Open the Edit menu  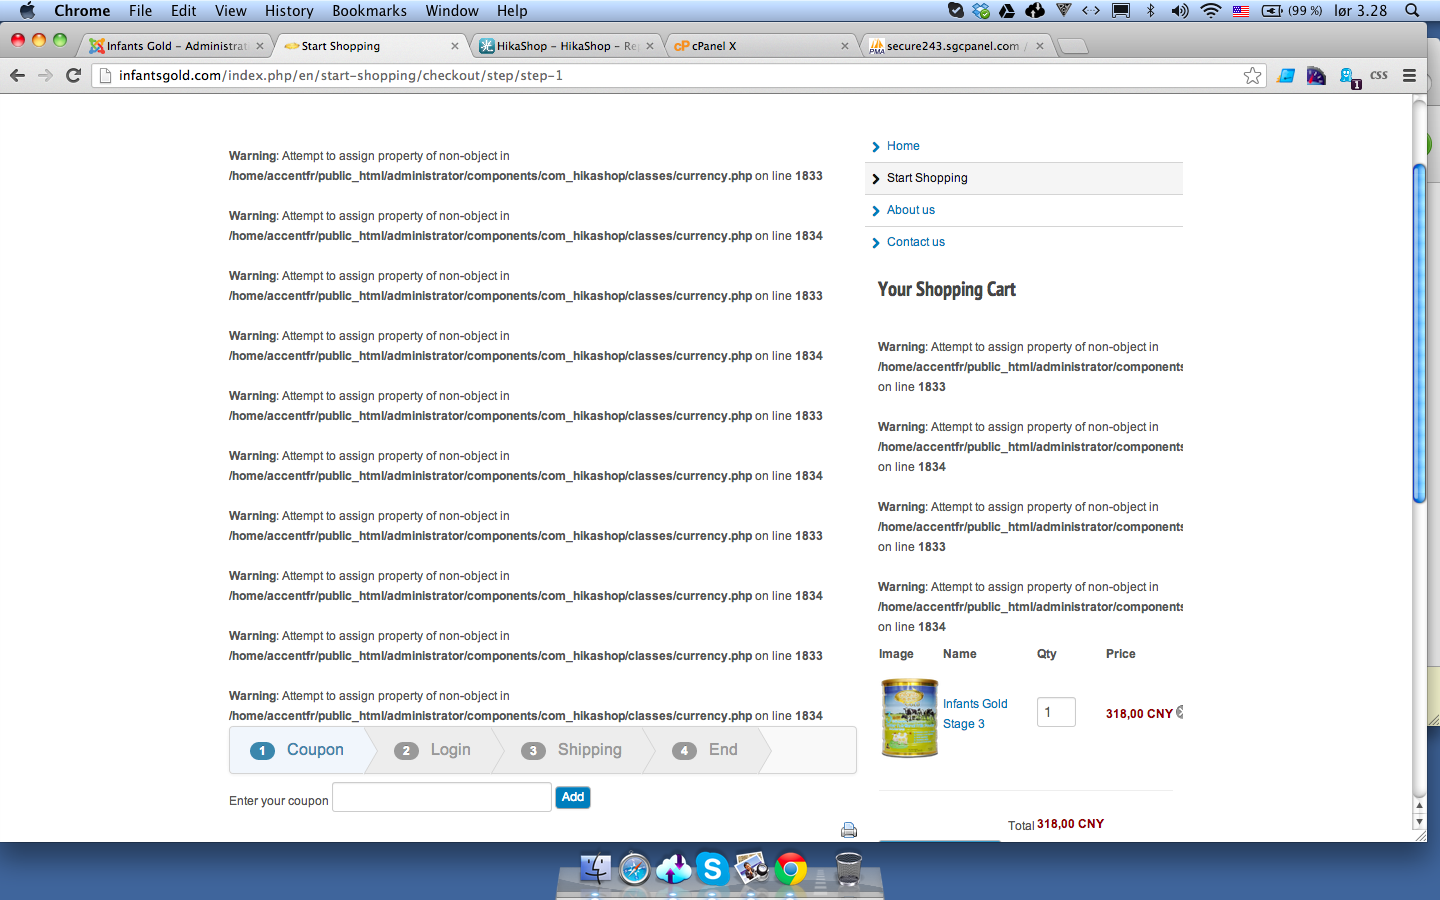coord(184,11)
